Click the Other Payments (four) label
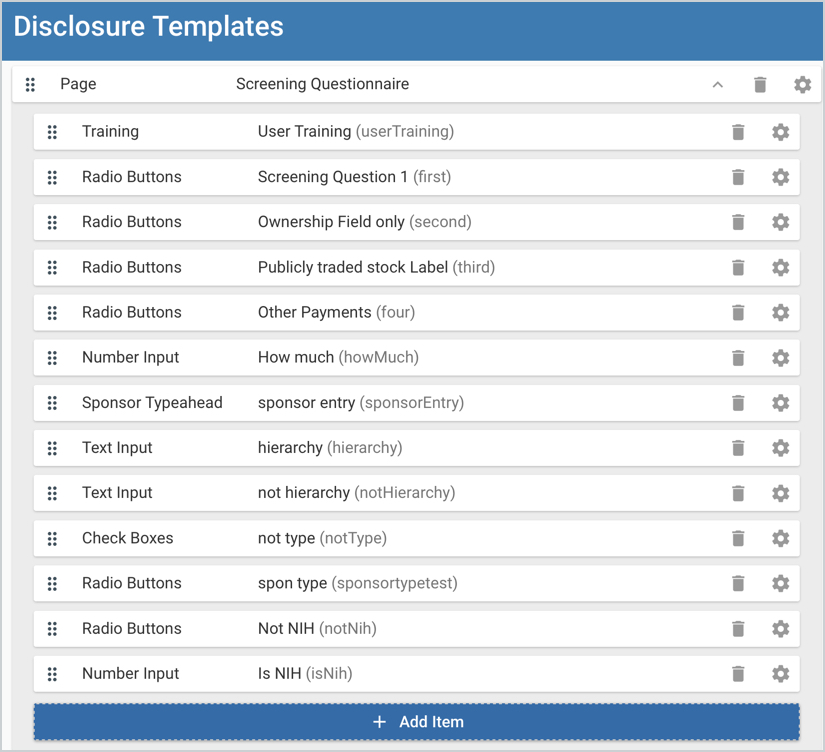Image resolution: width=825 pixels, height=752 pixels. coord(337,313)
